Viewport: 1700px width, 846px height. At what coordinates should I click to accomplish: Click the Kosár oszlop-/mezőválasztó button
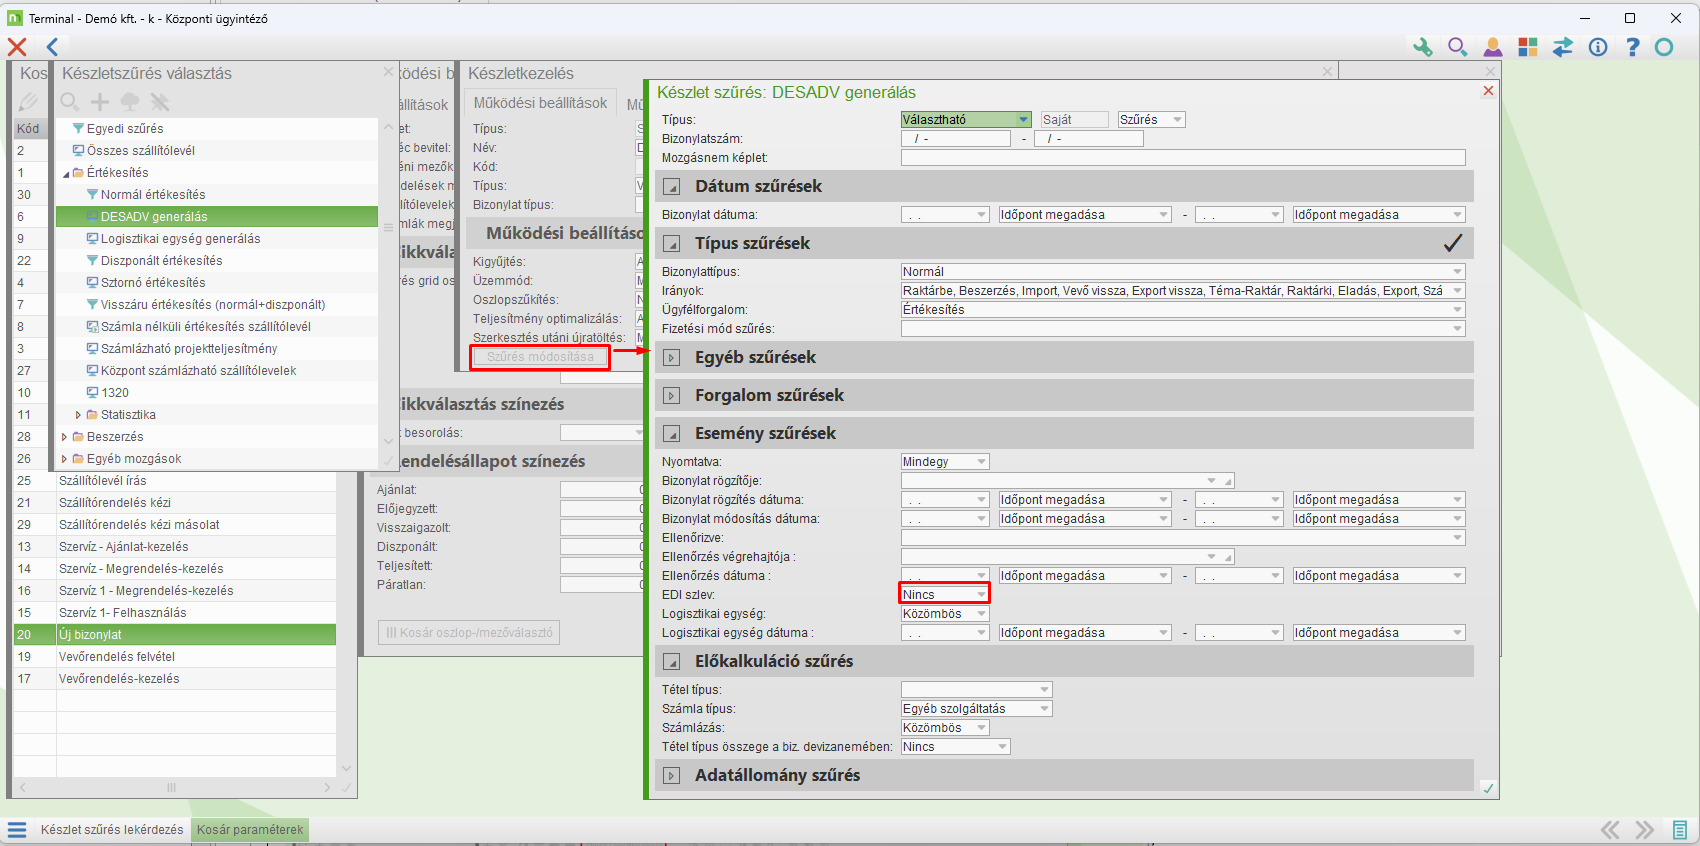(469, 633)
